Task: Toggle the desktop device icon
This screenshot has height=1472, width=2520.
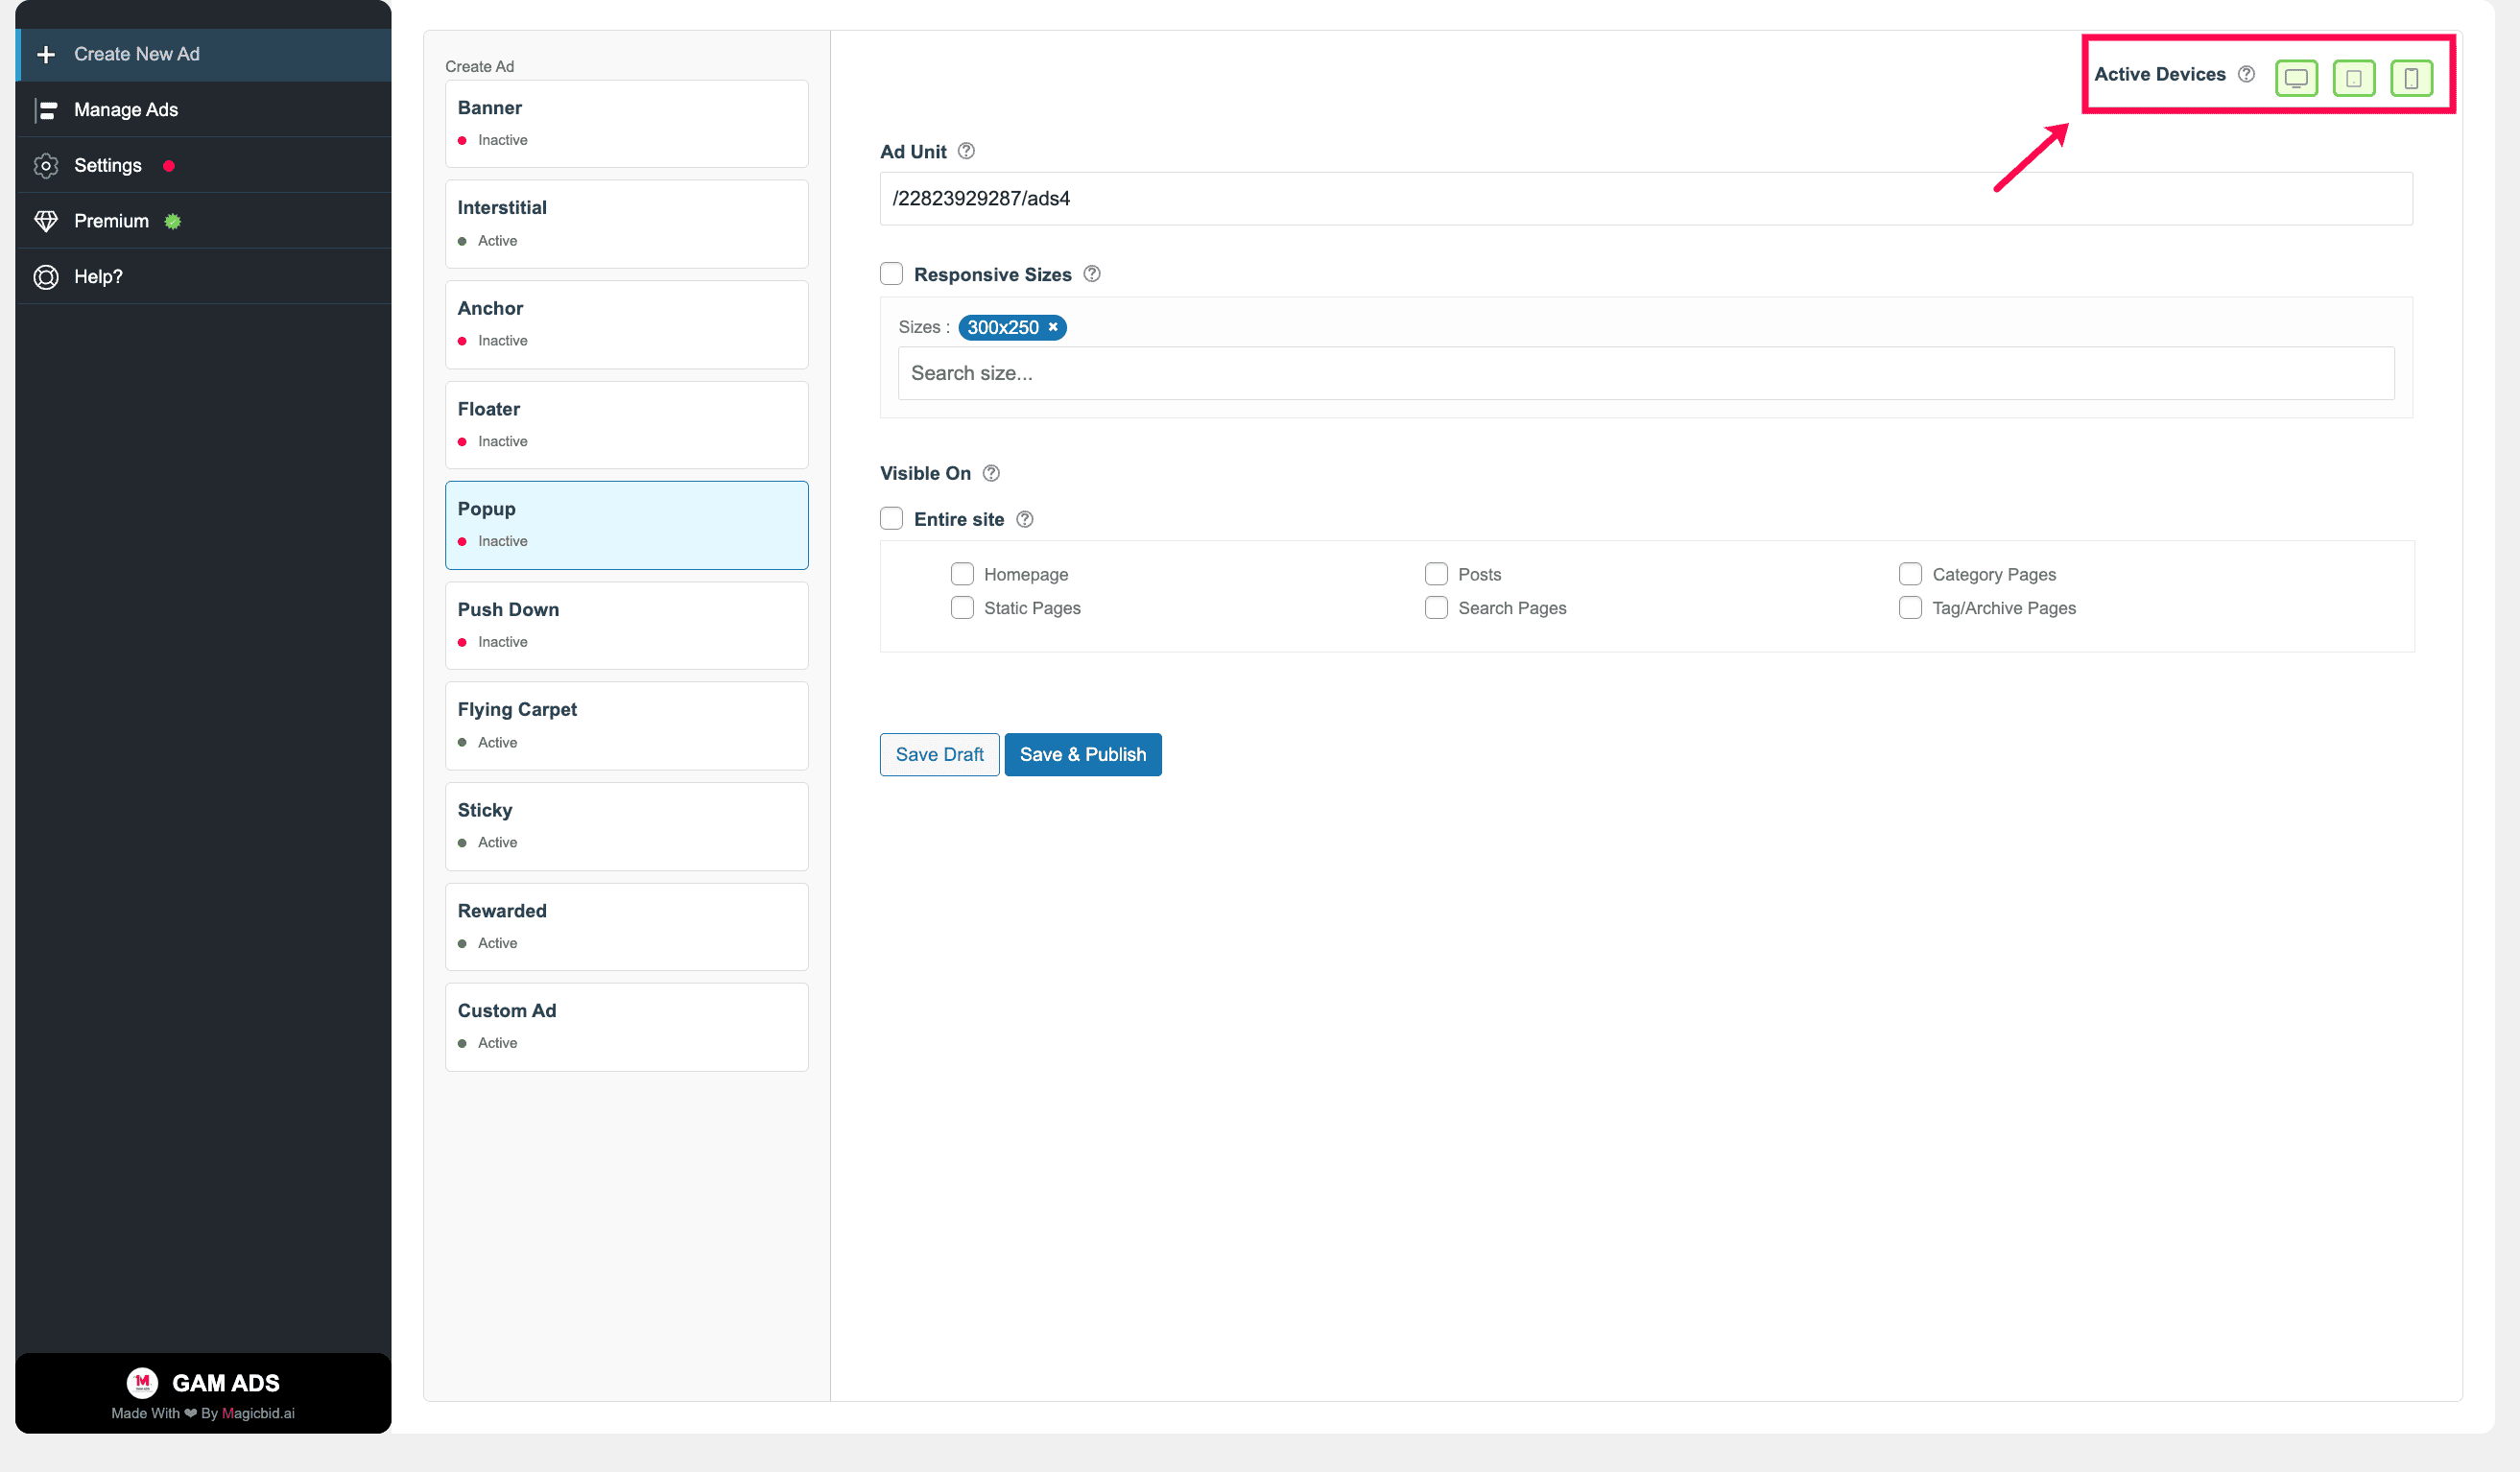Action: pyautogui.click(x=2296, y=77)
